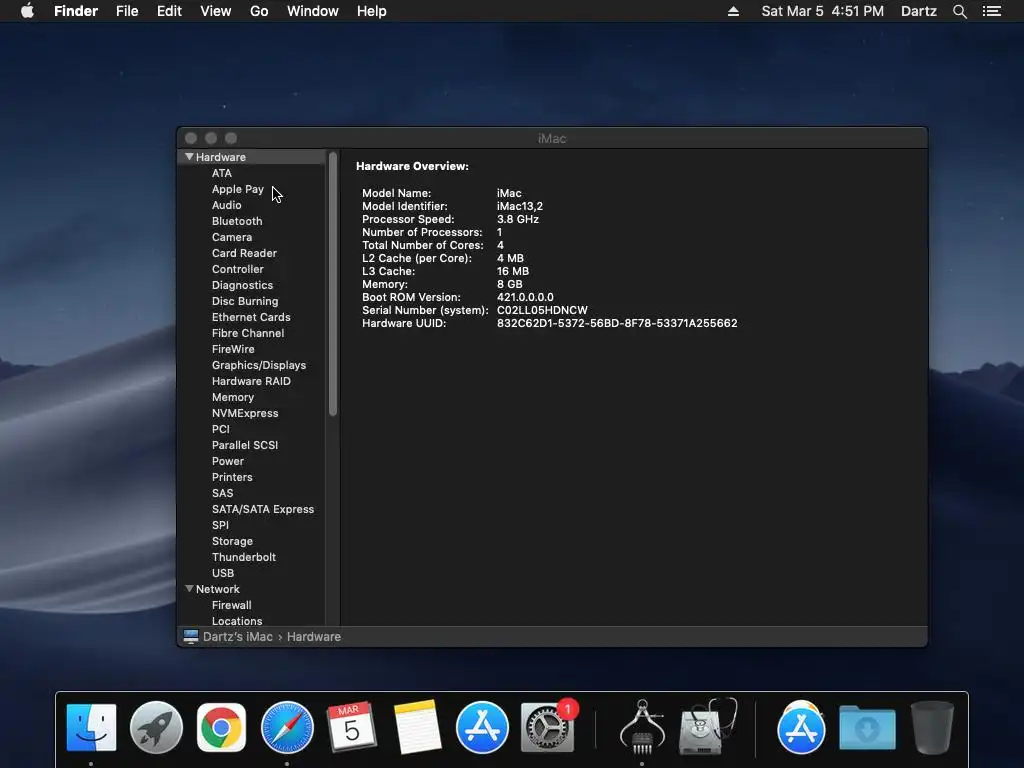Image resolution: width=1024 pixels, height=768 pixels.
Task: Select Power in sidebar
Action: point(228,461)
